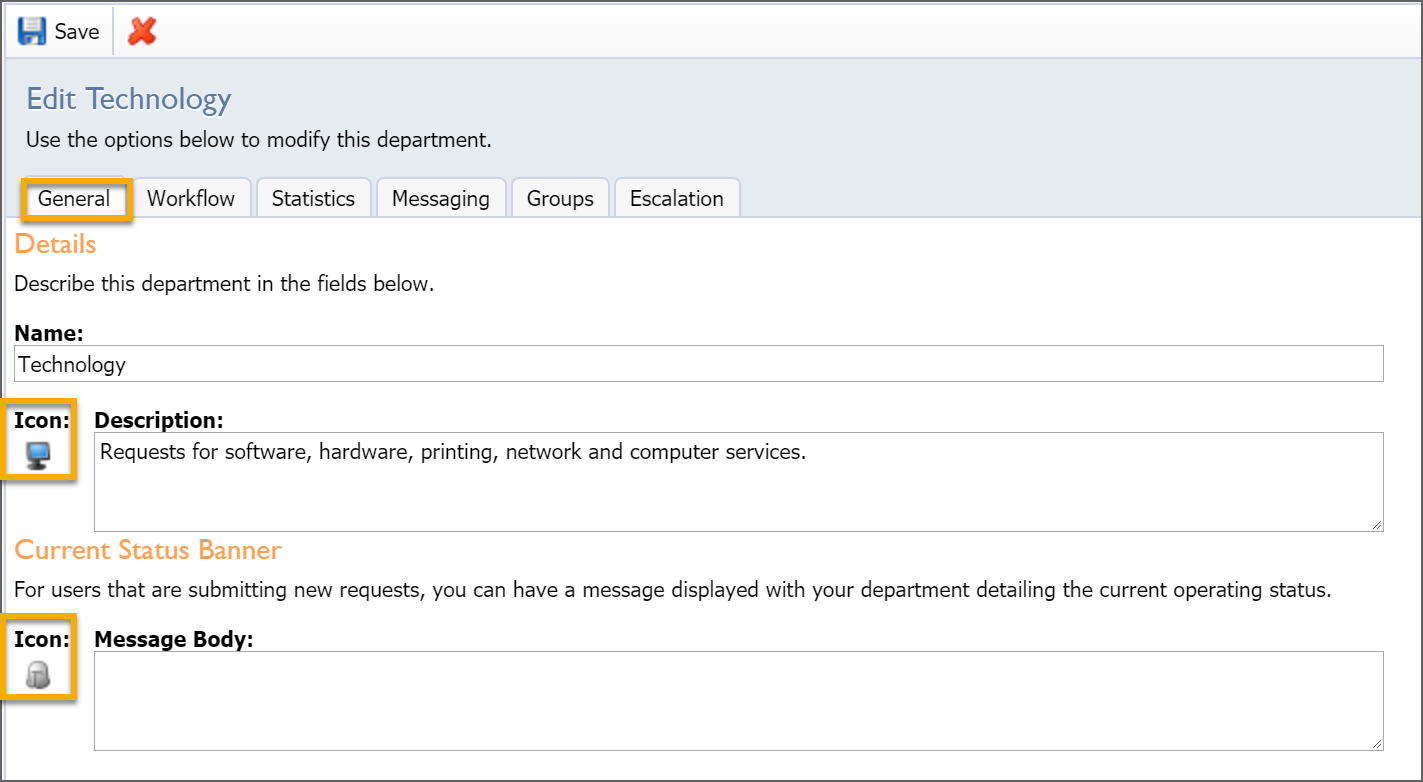The image size is (1423, 782).
Task: Click the Message Body: label
Action: pyautogui.click(x=174, y=639)
